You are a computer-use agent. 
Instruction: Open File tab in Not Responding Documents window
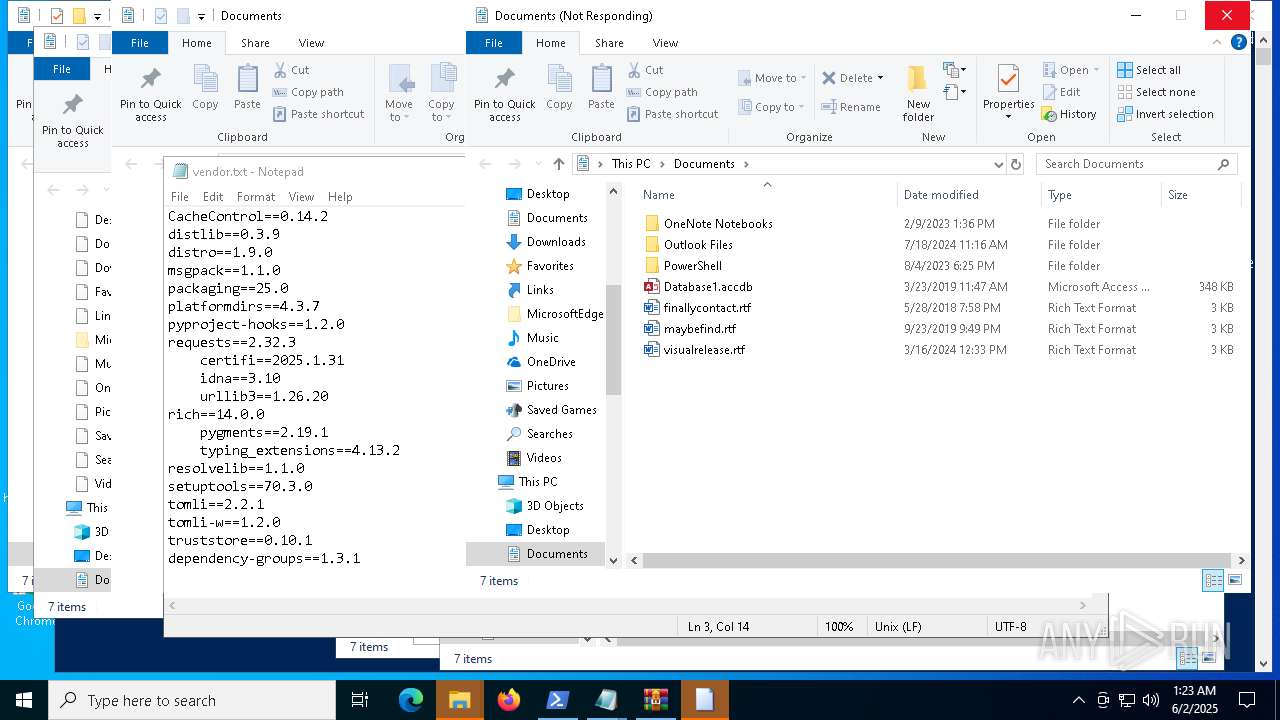(x=494, y=43)
